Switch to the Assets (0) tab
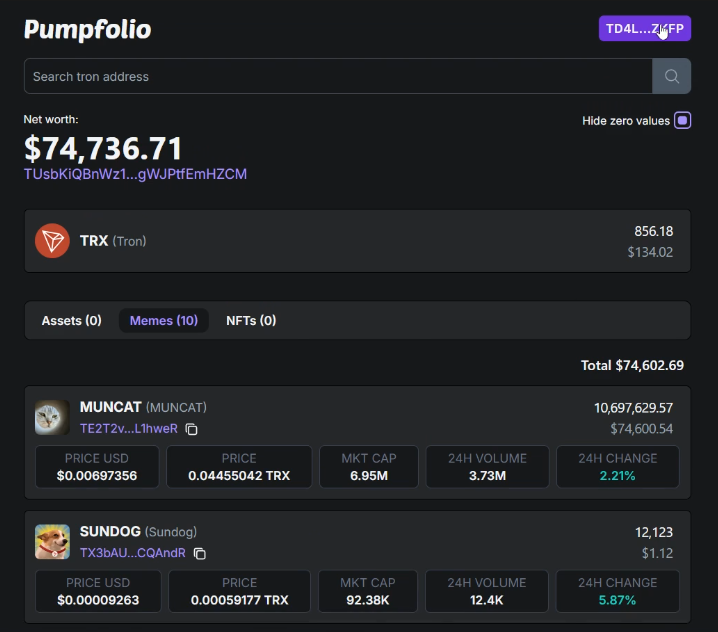 (x=71, y=321)
